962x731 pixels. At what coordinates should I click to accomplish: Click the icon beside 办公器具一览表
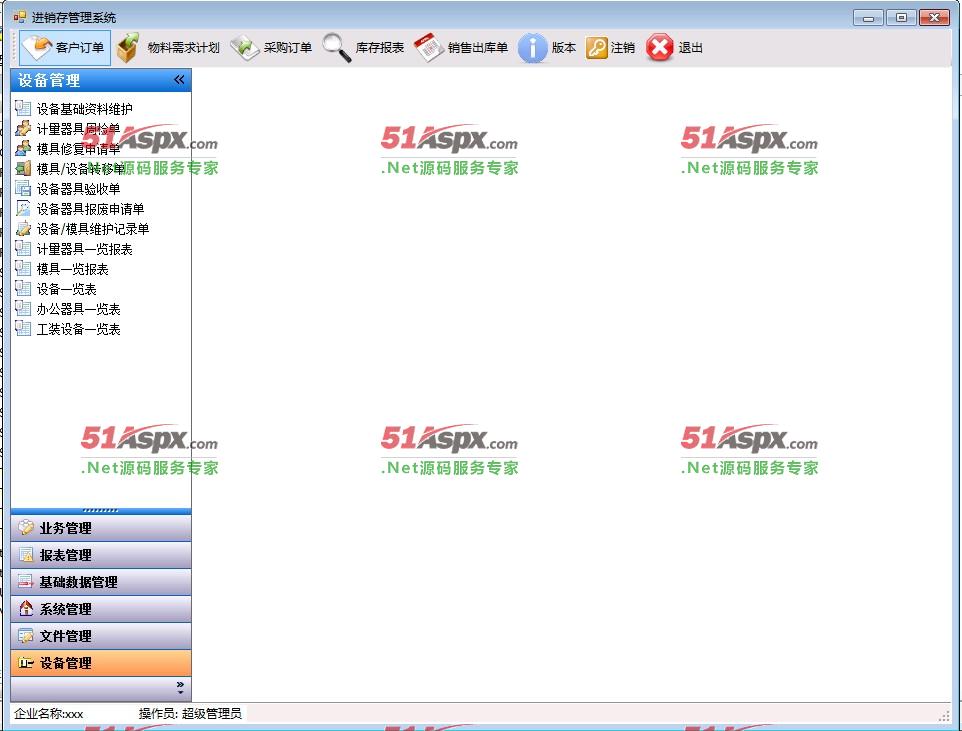tap(23, 309)
